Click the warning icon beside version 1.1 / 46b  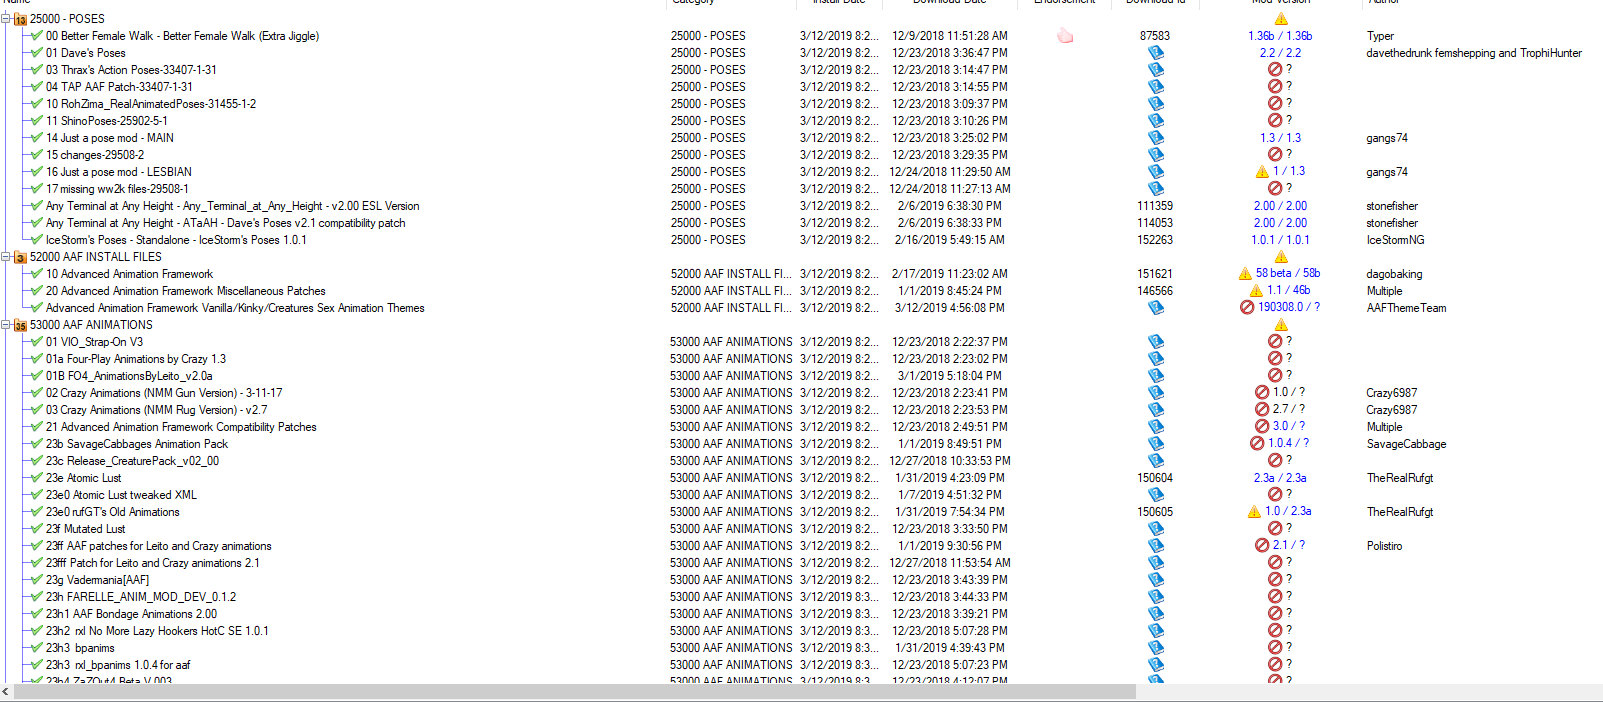1256,291
